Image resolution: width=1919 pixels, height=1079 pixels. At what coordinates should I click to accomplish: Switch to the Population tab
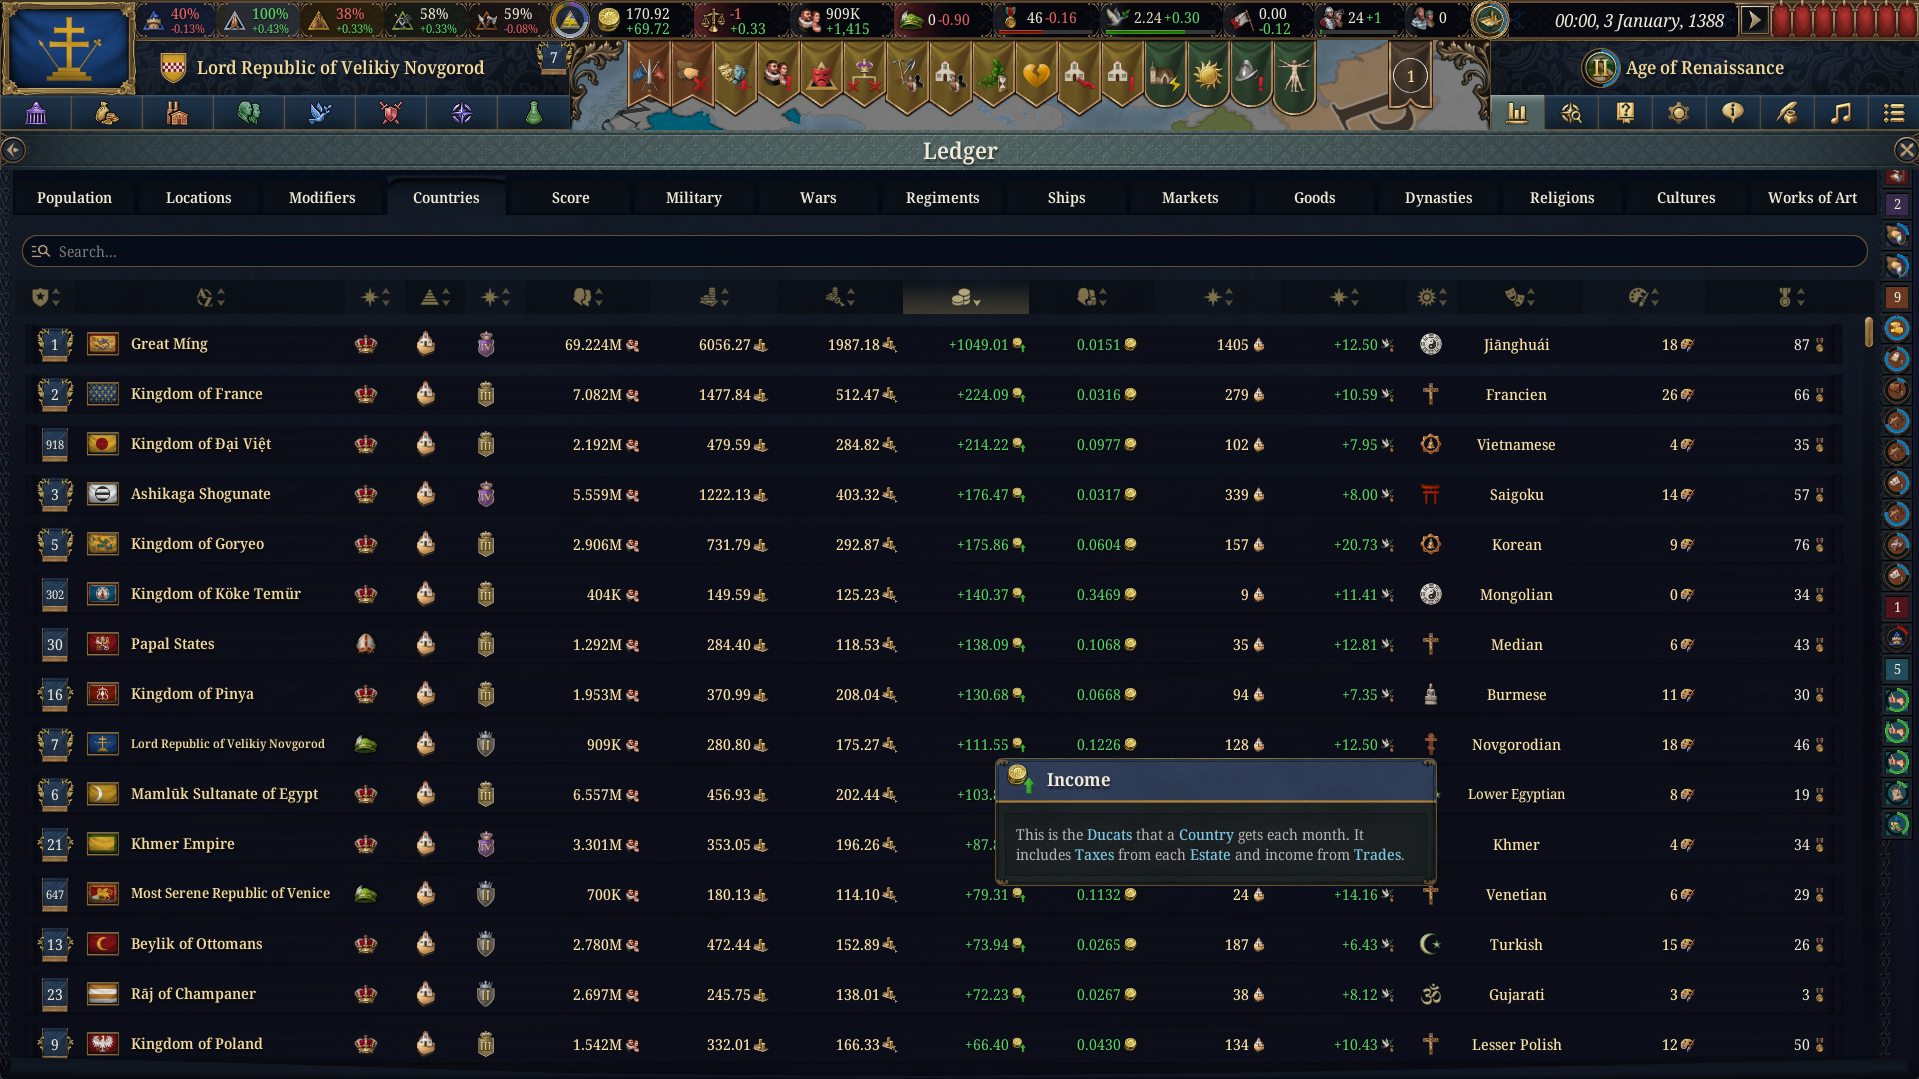[x=74, y=197]
